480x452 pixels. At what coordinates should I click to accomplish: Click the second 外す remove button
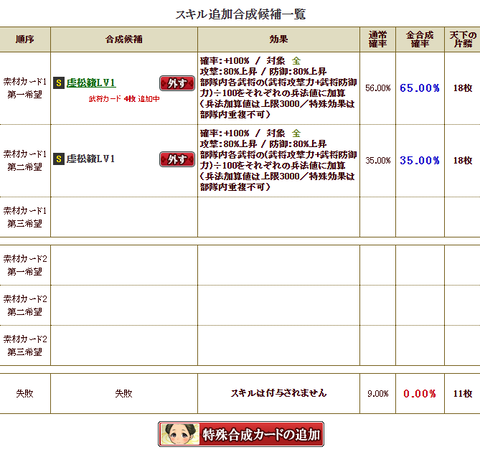point(177,159)
